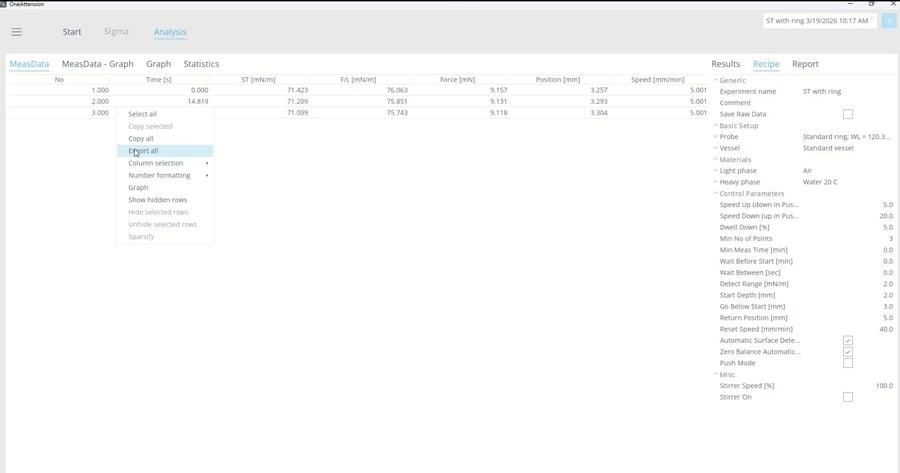
Task: Click the Reset Speed value 40.0
Action: (886, 329)
